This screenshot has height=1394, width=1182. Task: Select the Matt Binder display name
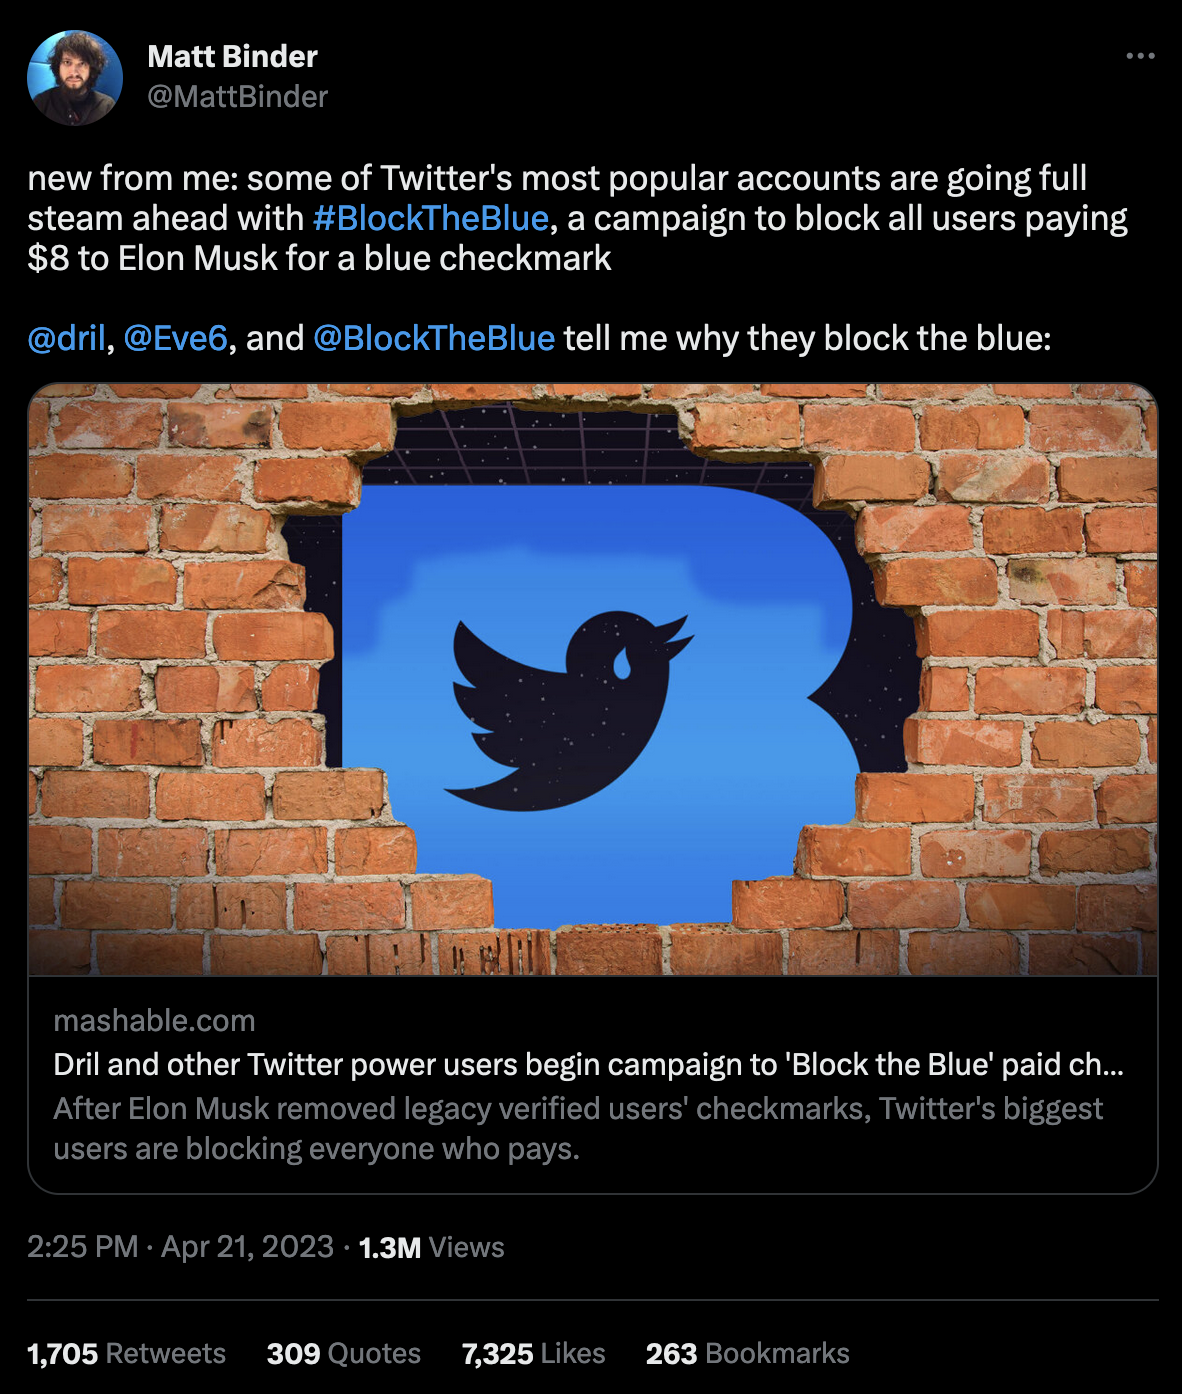click(x=232, y=57)
